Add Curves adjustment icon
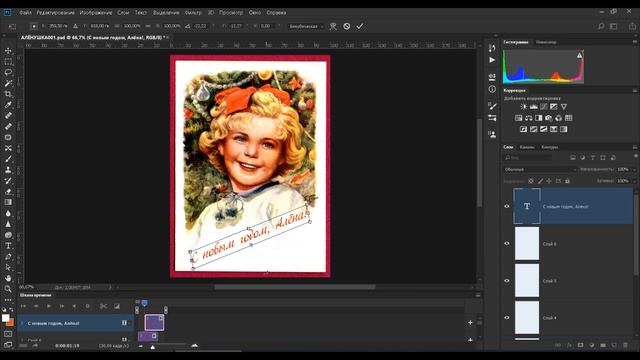The width and height of the screenshot is (640, 360). [x=544, y=107]
